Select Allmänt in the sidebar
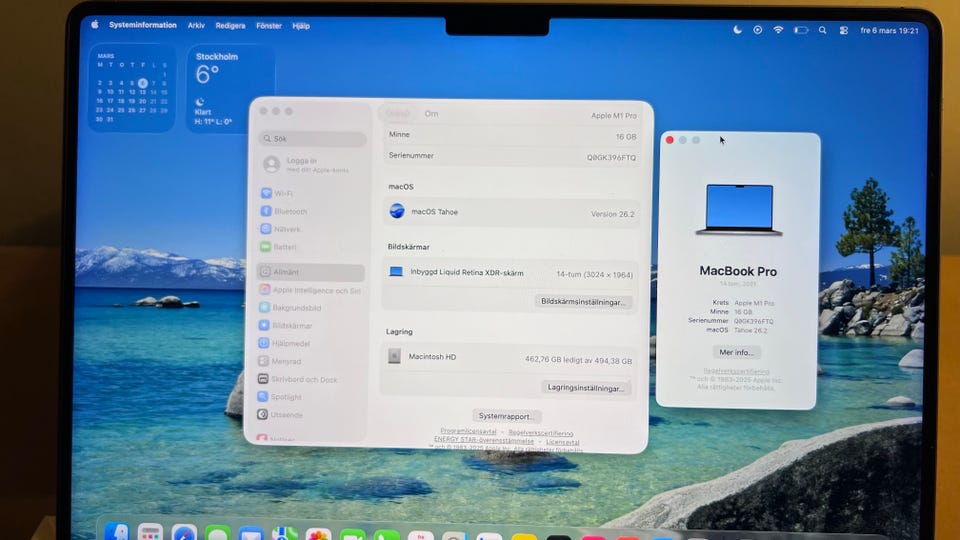This screenshot has width=960, height=540. point(311,272)
